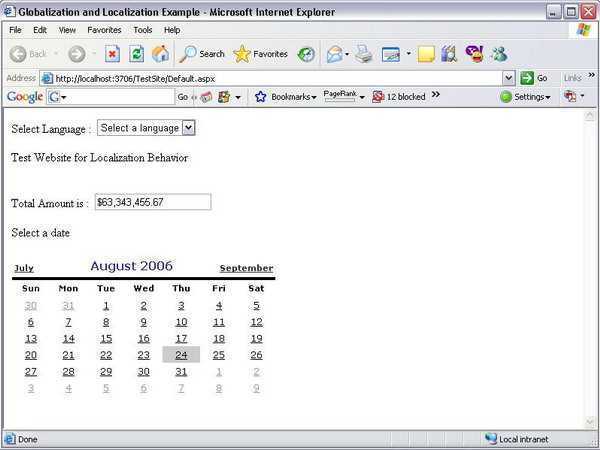This screenshot has width=600, height=450.
Task: Click the Print icon in the toolbar
Action: 363,54
